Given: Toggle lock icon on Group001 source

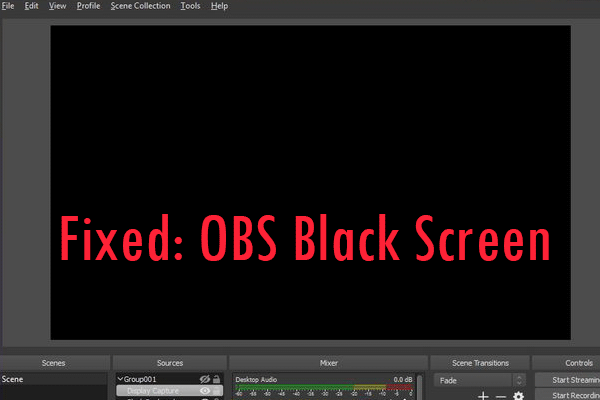Looking at the screenshot, I should tap(217, 379).
